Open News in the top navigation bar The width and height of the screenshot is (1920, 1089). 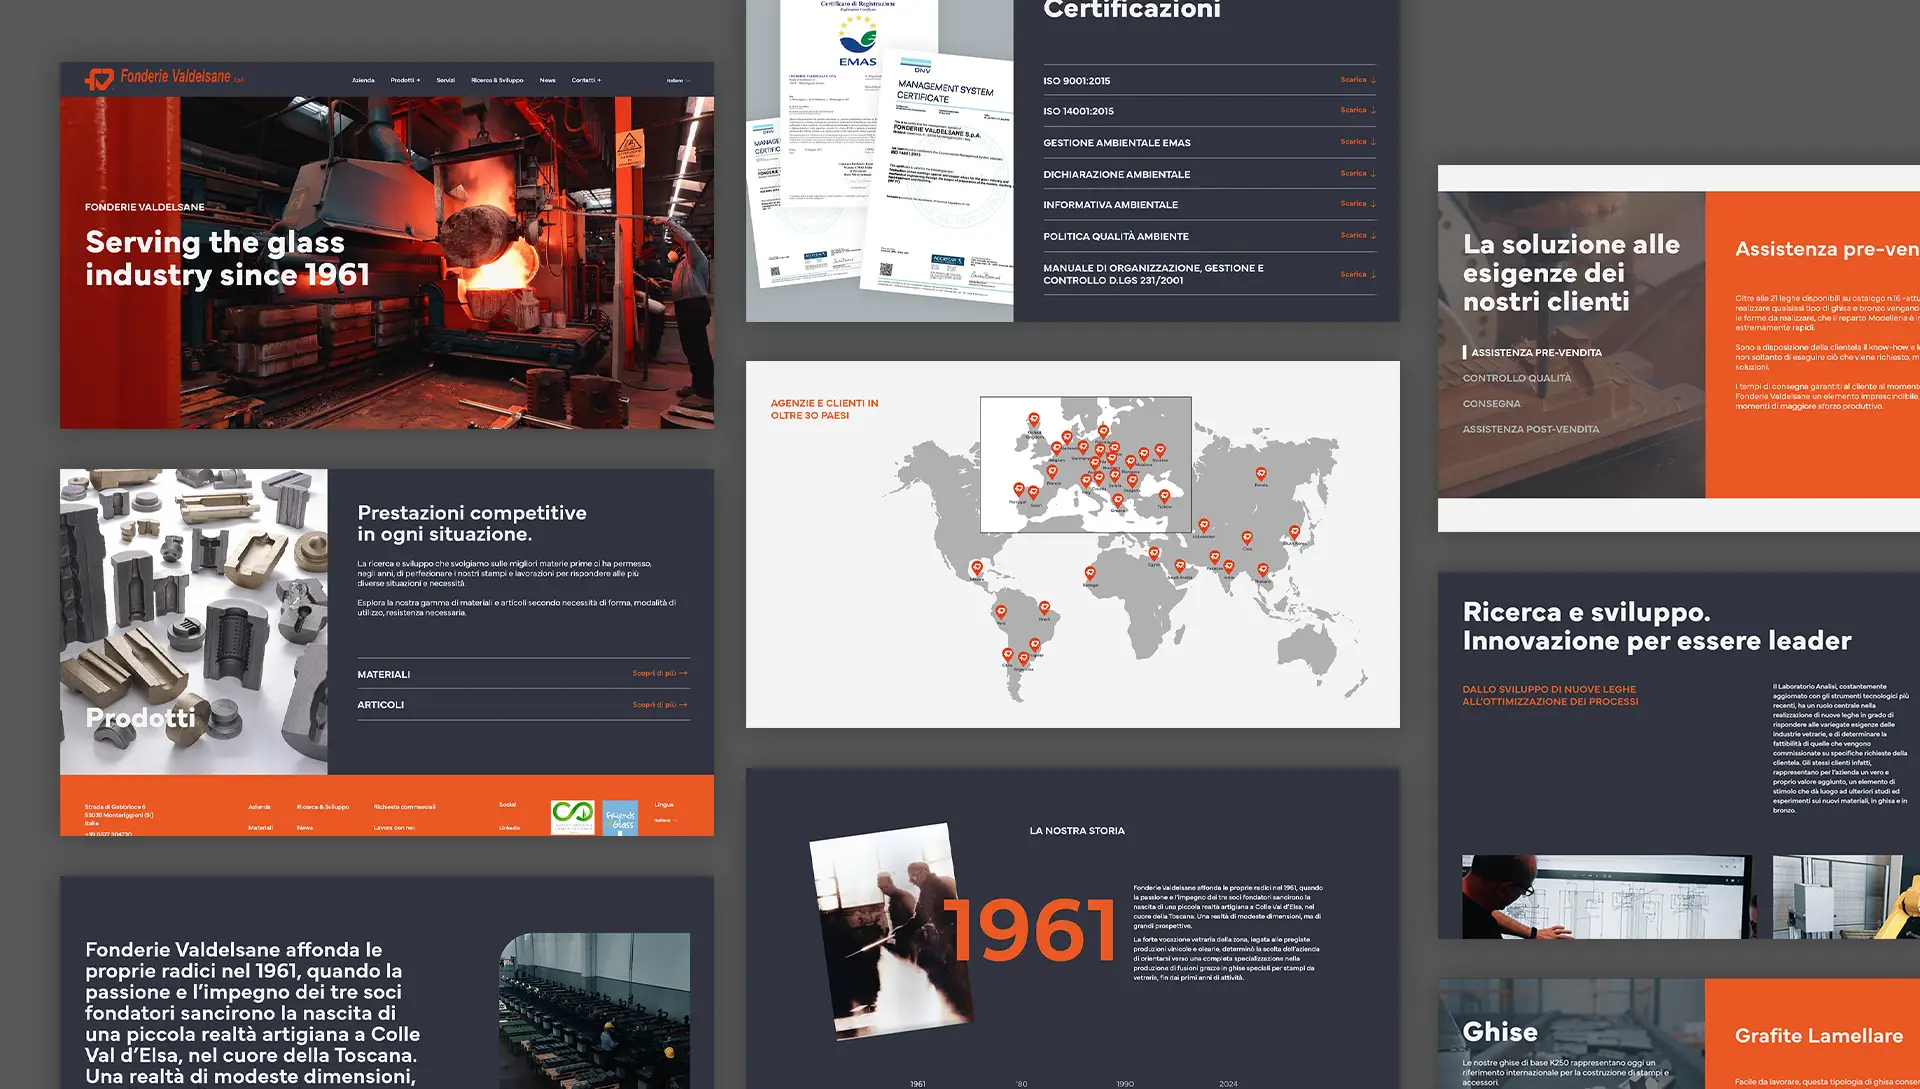click(547, 80)
